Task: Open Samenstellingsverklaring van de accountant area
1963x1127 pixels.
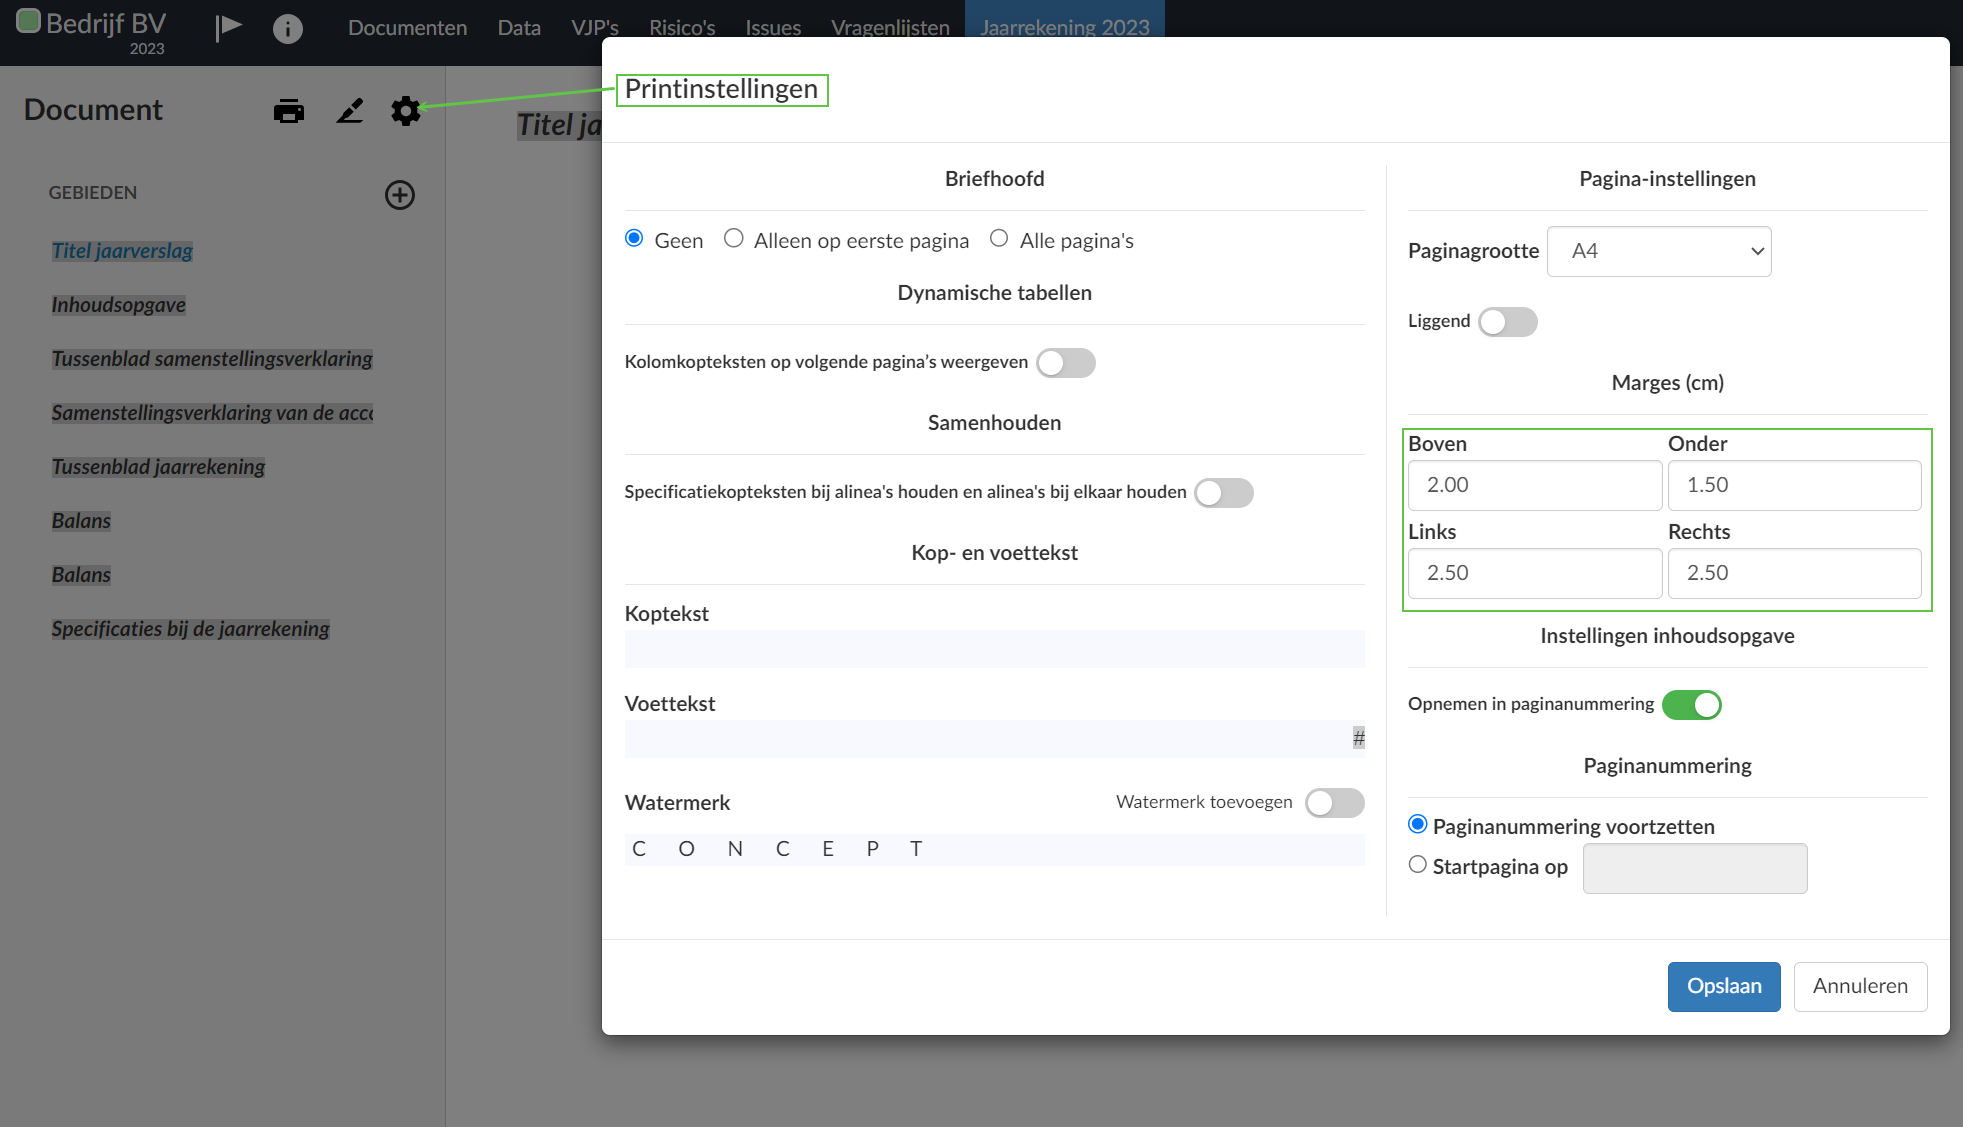Action: click(212, 413)
